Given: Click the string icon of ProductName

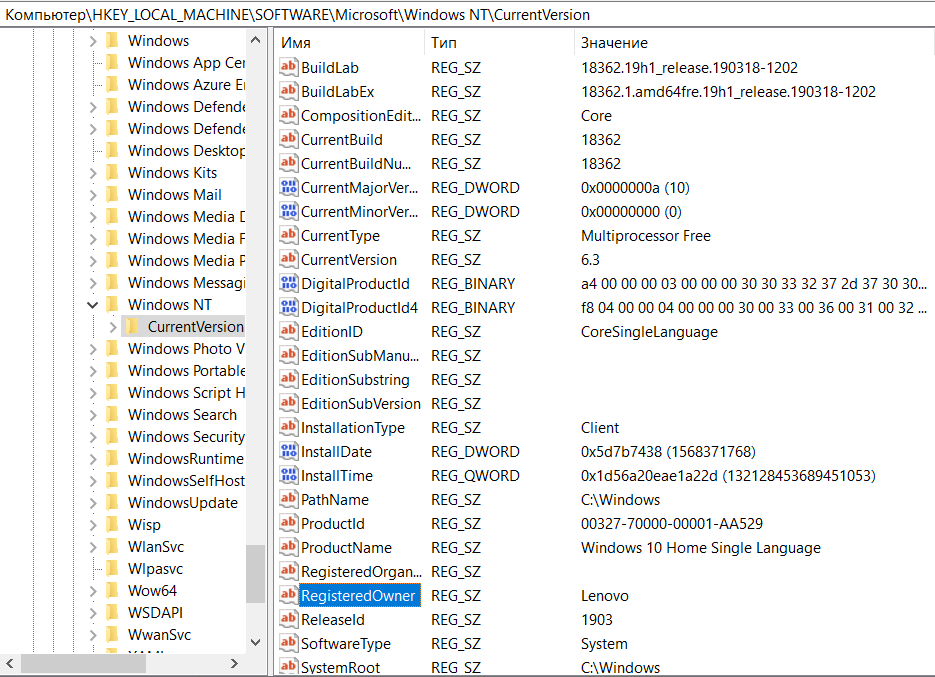Looking at the screenshot, I should tap(289, 547).
